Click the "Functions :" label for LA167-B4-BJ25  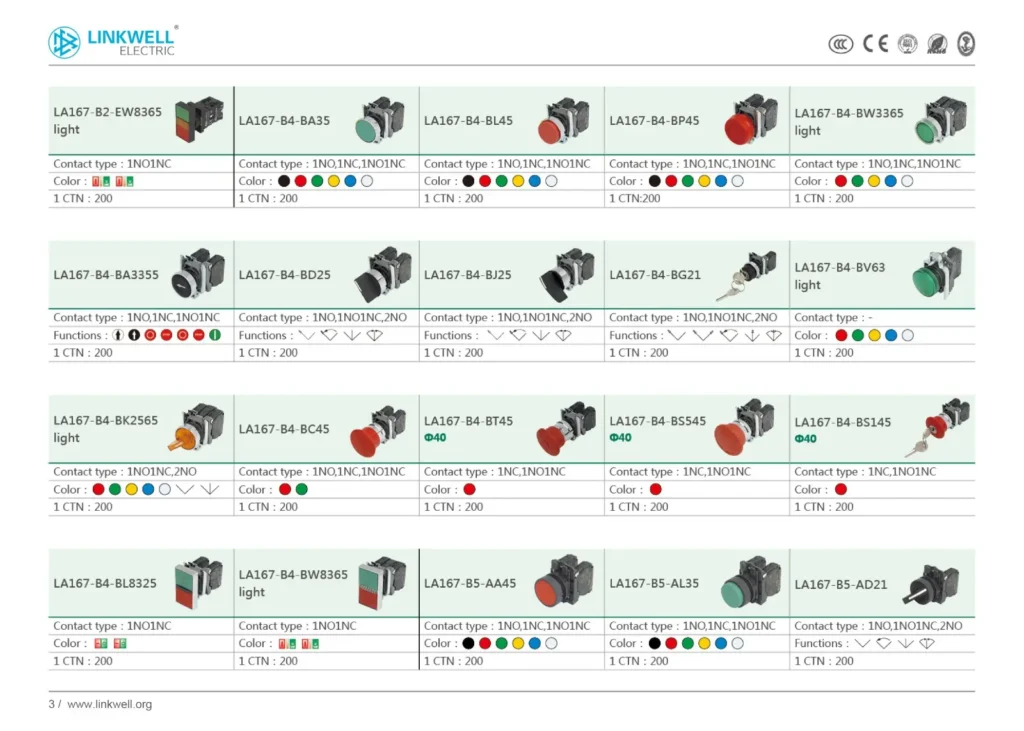[451, 335]
